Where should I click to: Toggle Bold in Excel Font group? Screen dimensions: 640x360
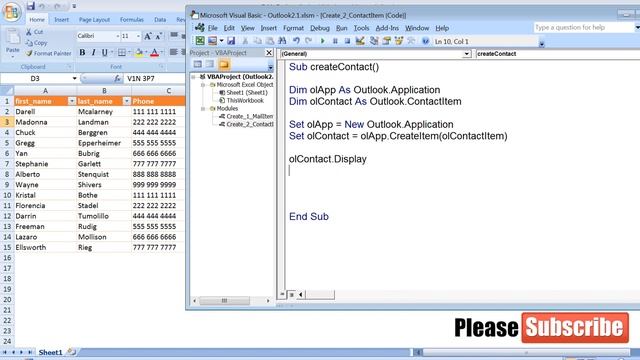[82, 53]
